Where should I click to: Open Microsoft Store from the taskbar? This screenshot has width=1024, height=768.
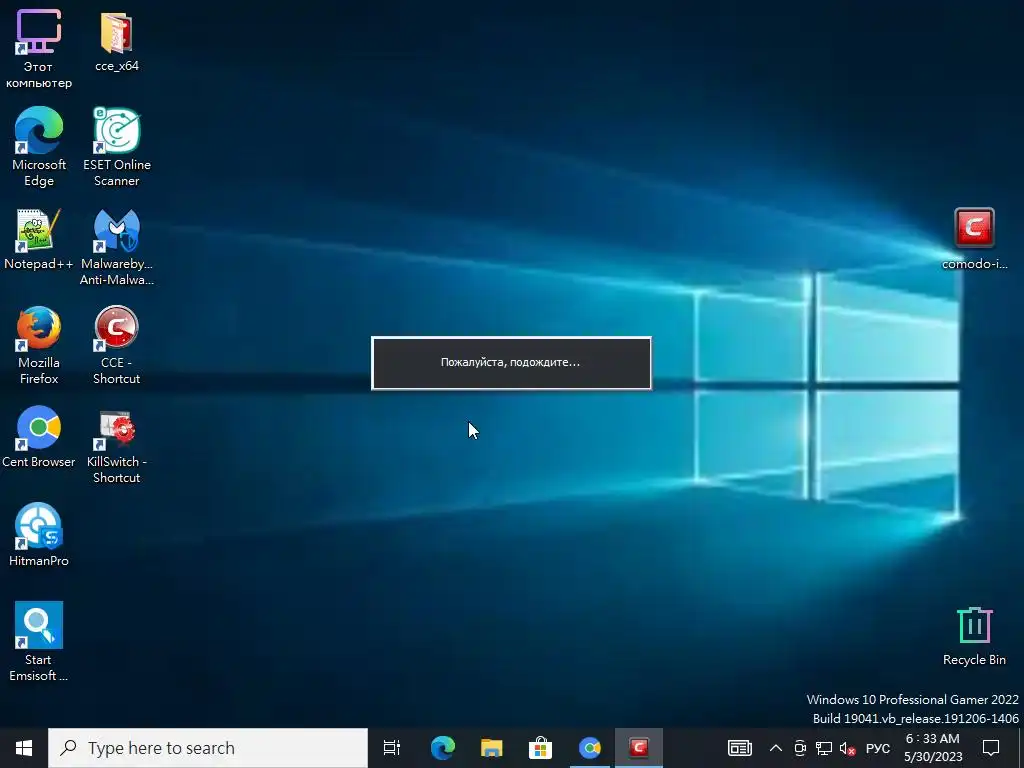pos(541,748)
